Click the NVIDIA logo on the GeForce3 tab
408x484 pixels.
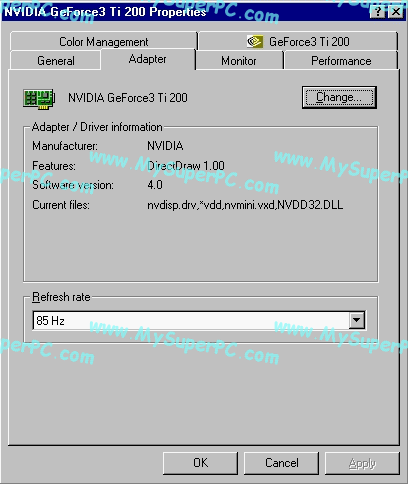click(255, 42)
